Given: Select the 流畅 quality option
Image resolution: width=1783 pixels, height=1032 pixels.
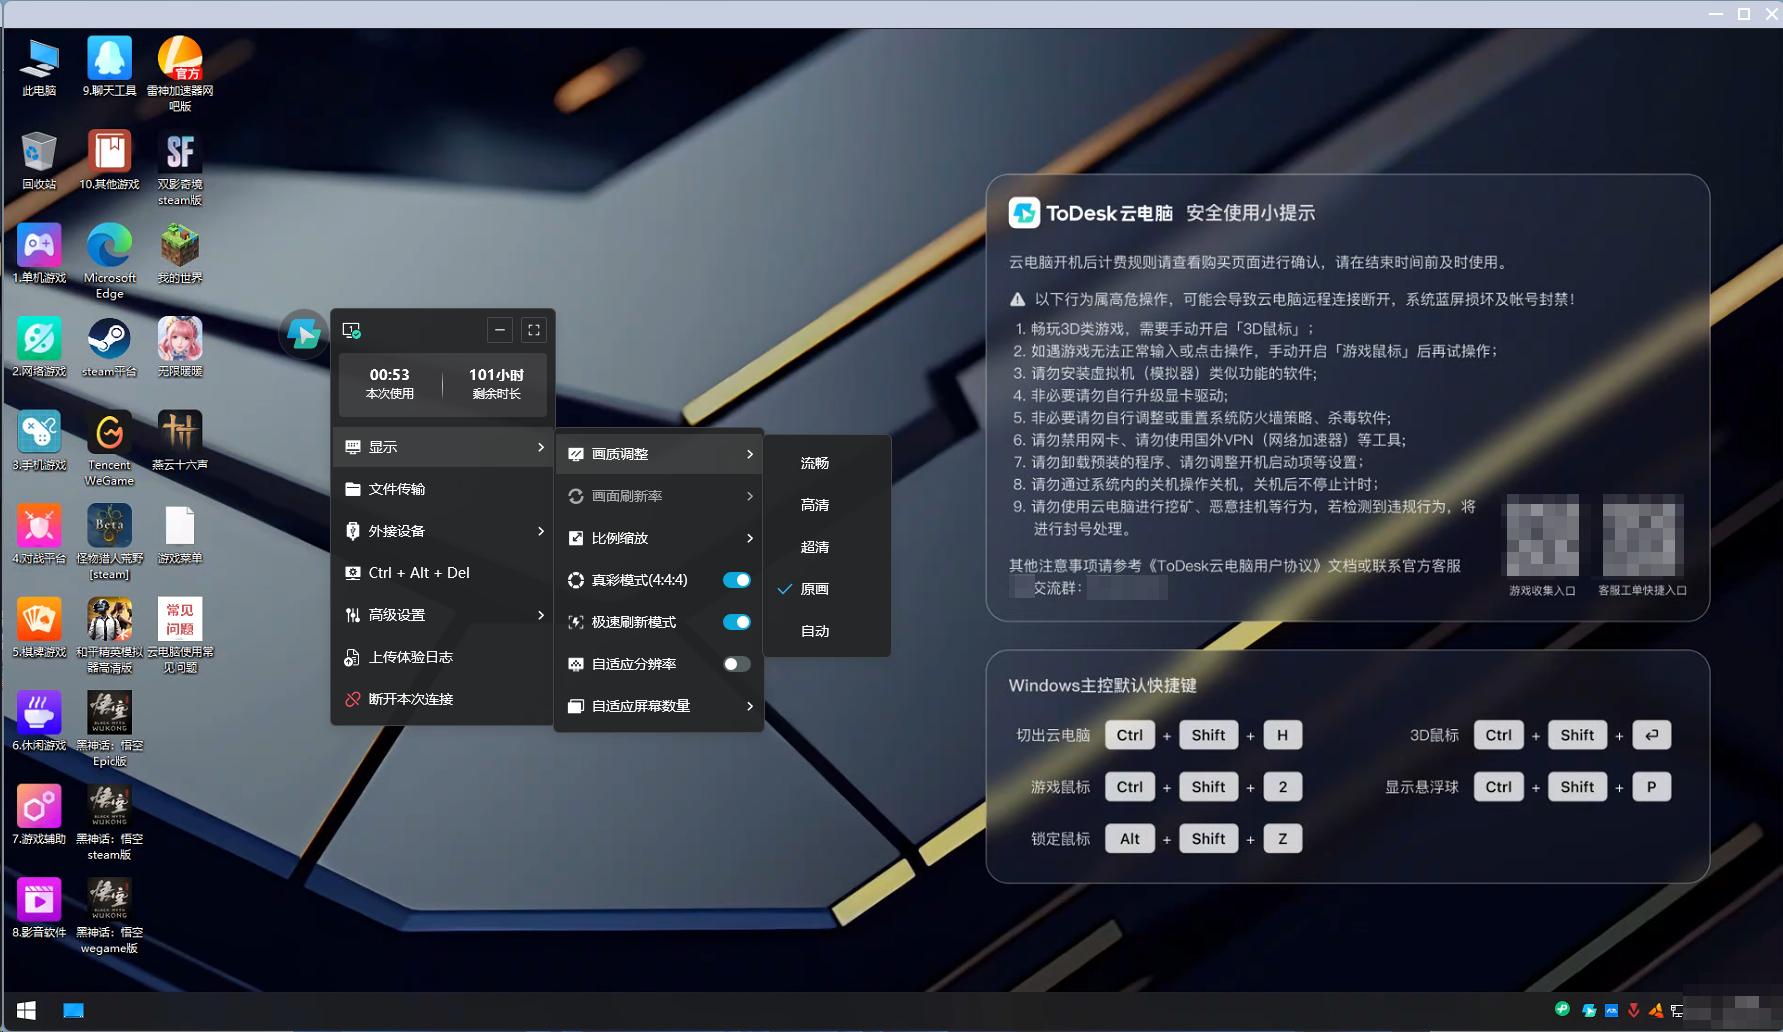Looking at the screenshot, I should (827, 463).
